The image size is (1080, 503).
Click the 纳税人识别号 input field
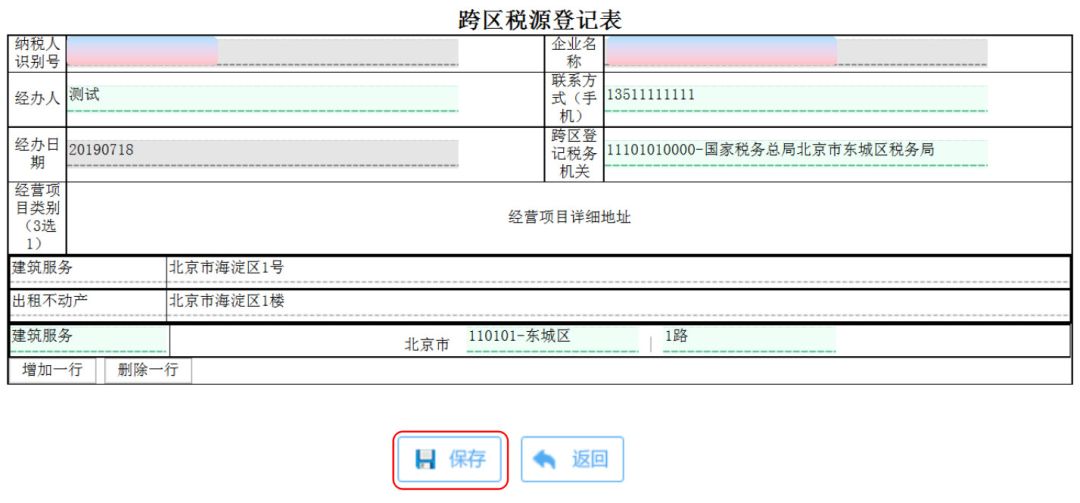click(263, 52)
